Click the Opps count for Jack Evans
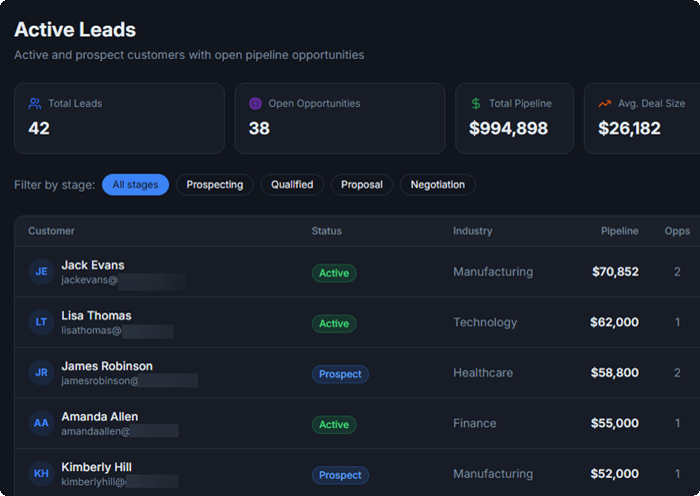The width and height of the screenshot is (700, 496). pos(677,271)
